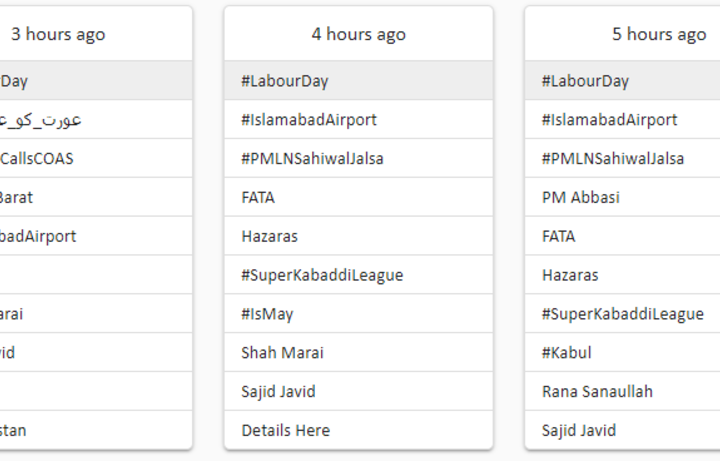720x461 pixels.
Task: Open FATA trend in the 4 hours ago list
Action: (359, 197)
